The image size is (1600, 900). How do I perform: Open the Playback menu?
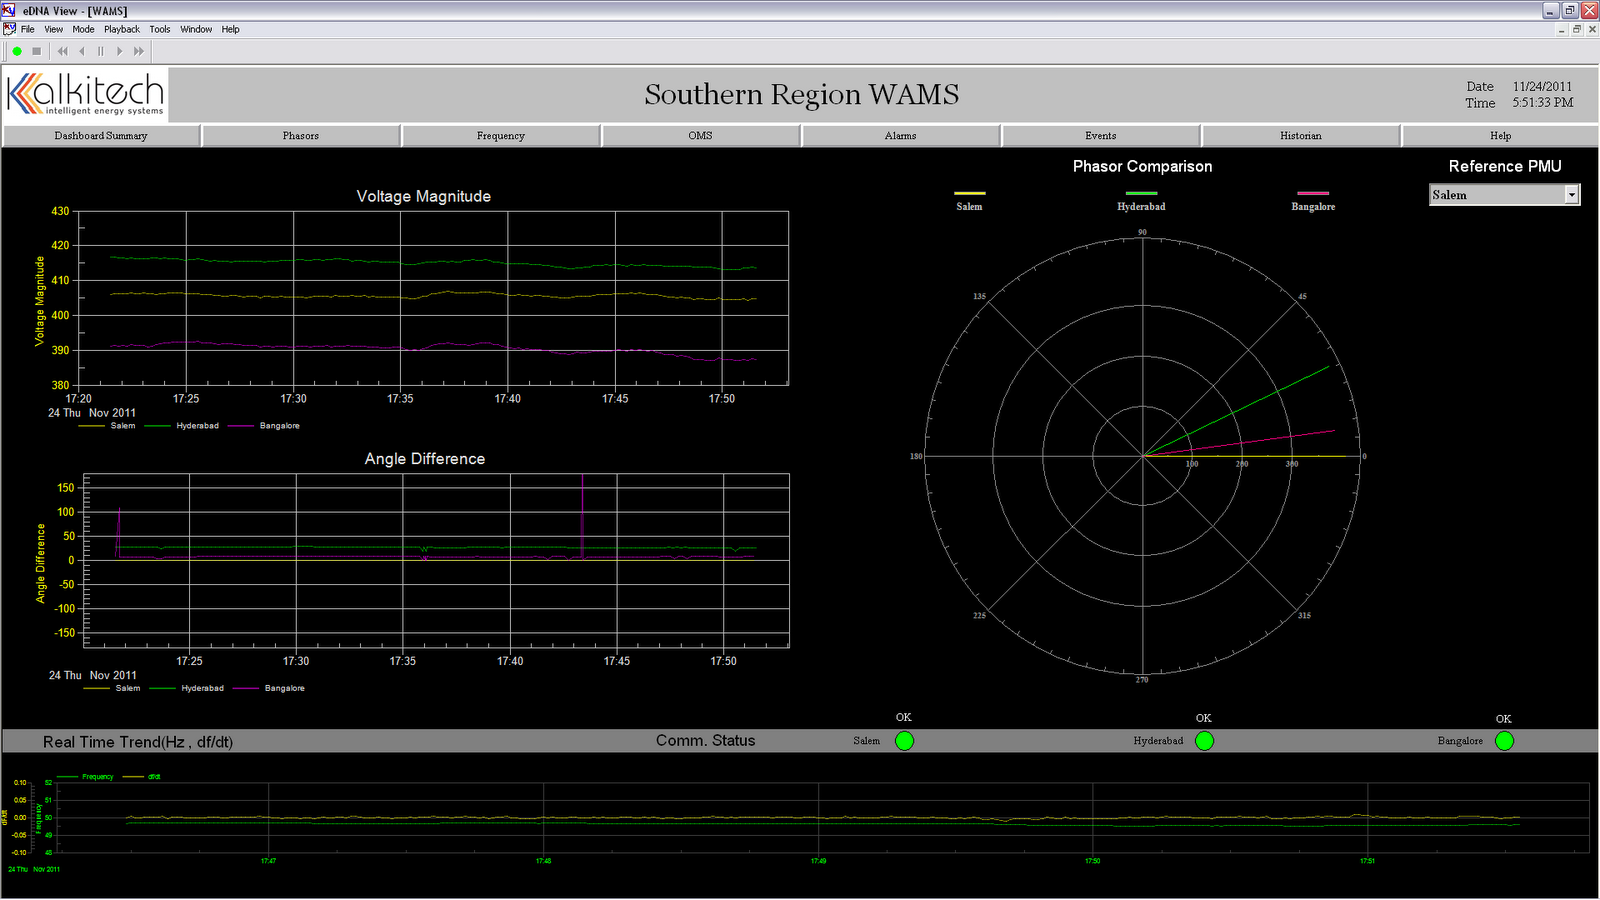[122, 29]
